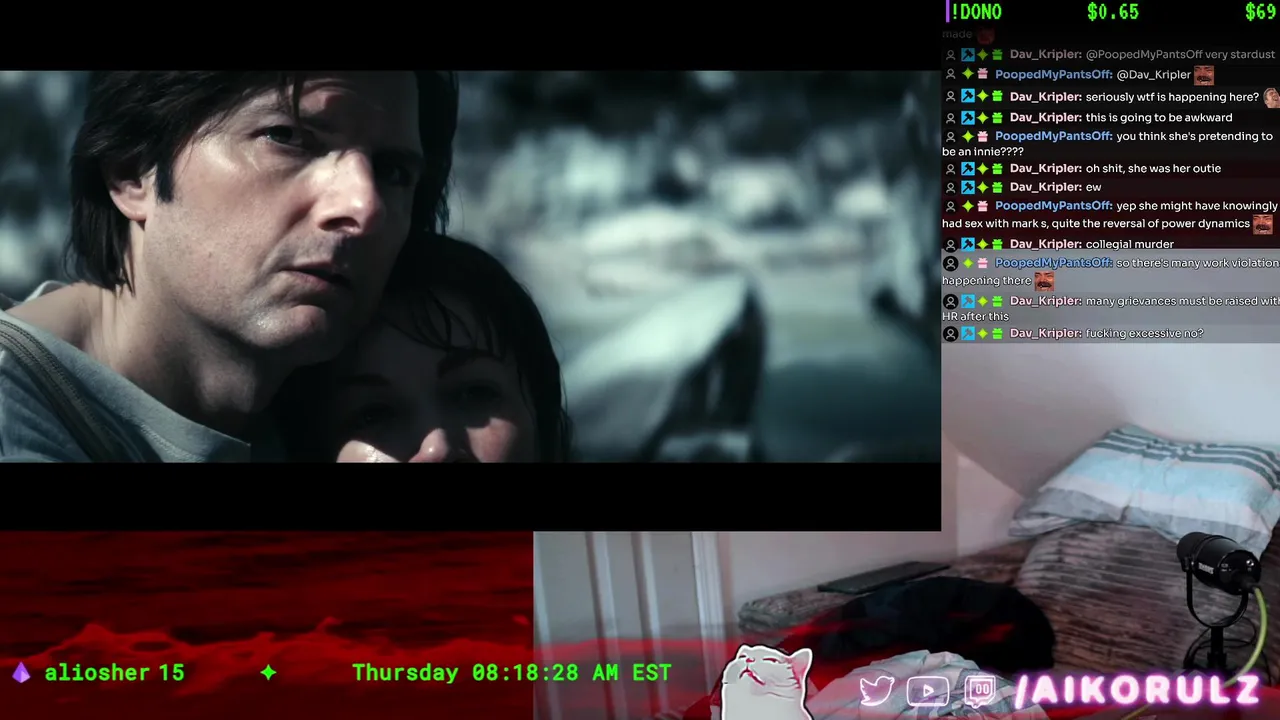Click green star badge on 'her outie' row
This screenshot has height=720, width=1280.
pos(982,169)
